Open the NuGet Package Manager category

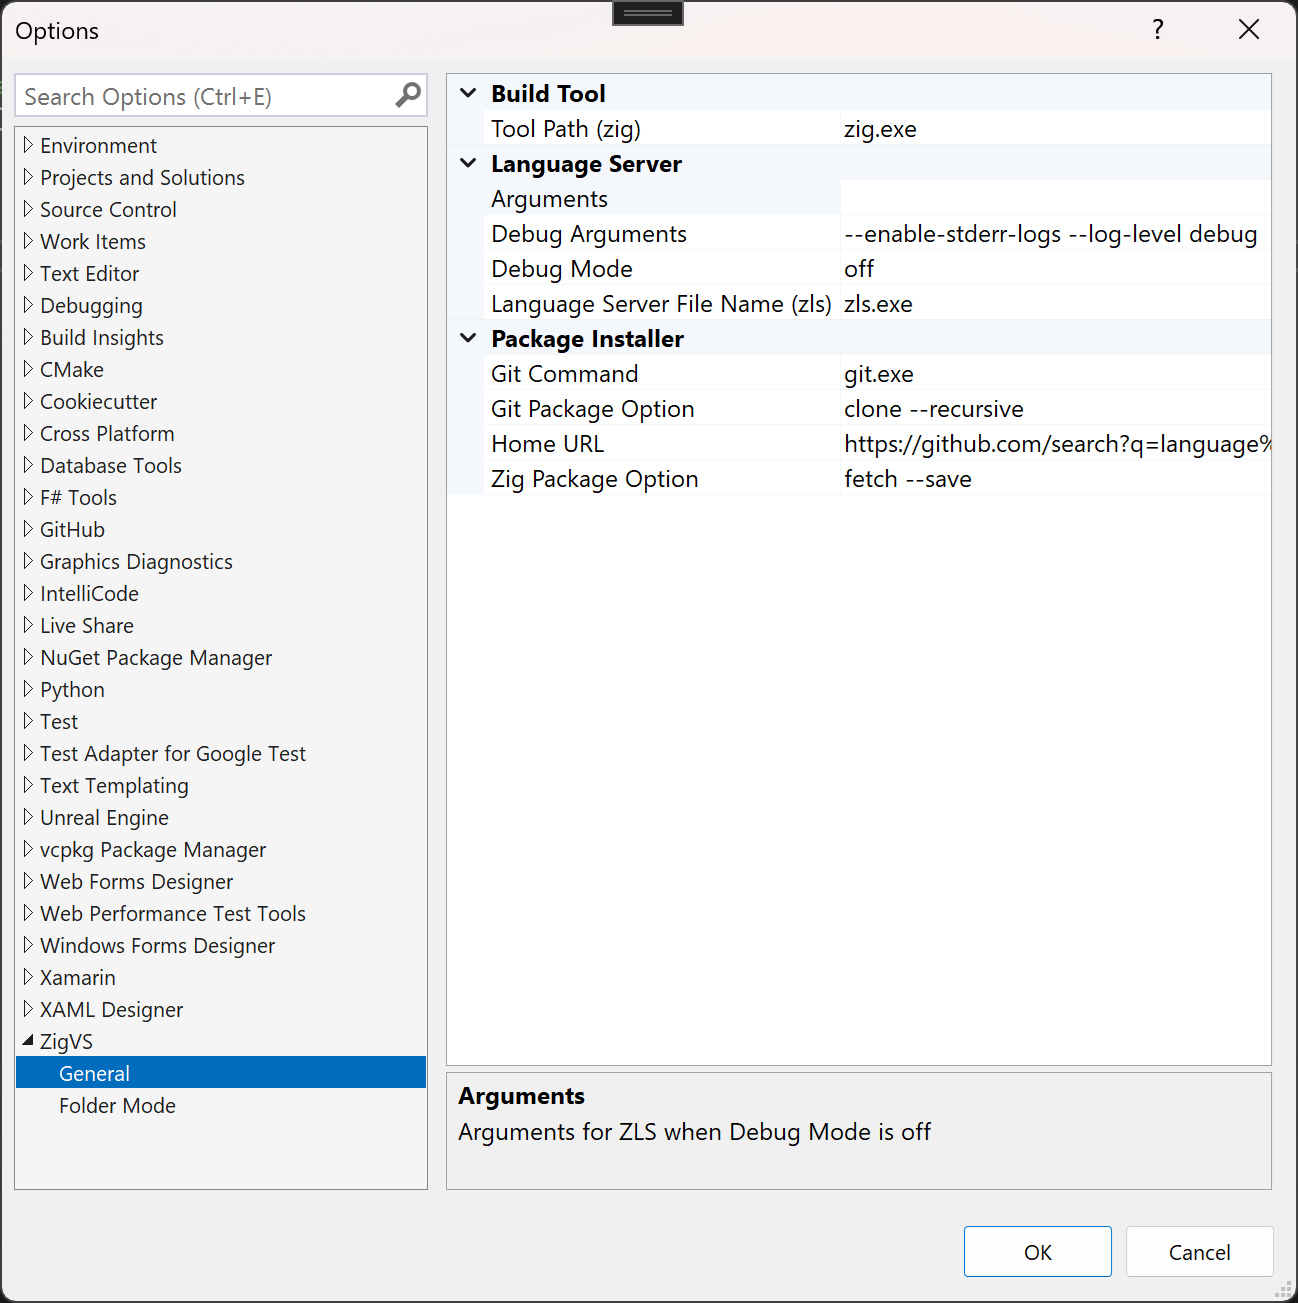coord(156,658)
